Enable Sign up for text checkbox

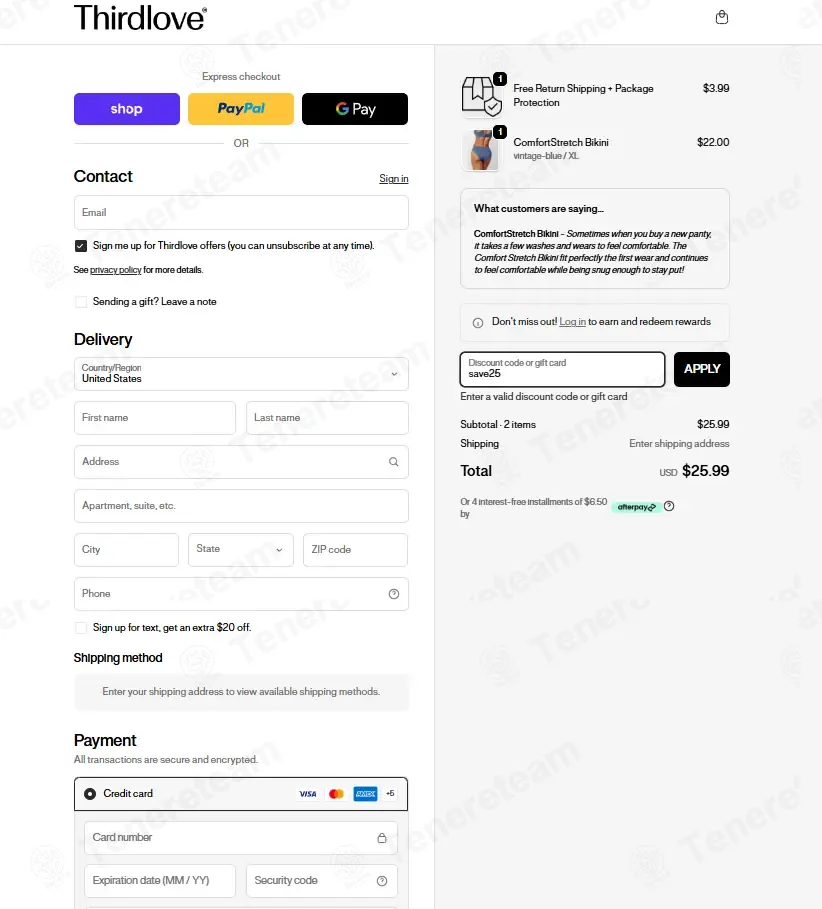(x=81, y=627)
